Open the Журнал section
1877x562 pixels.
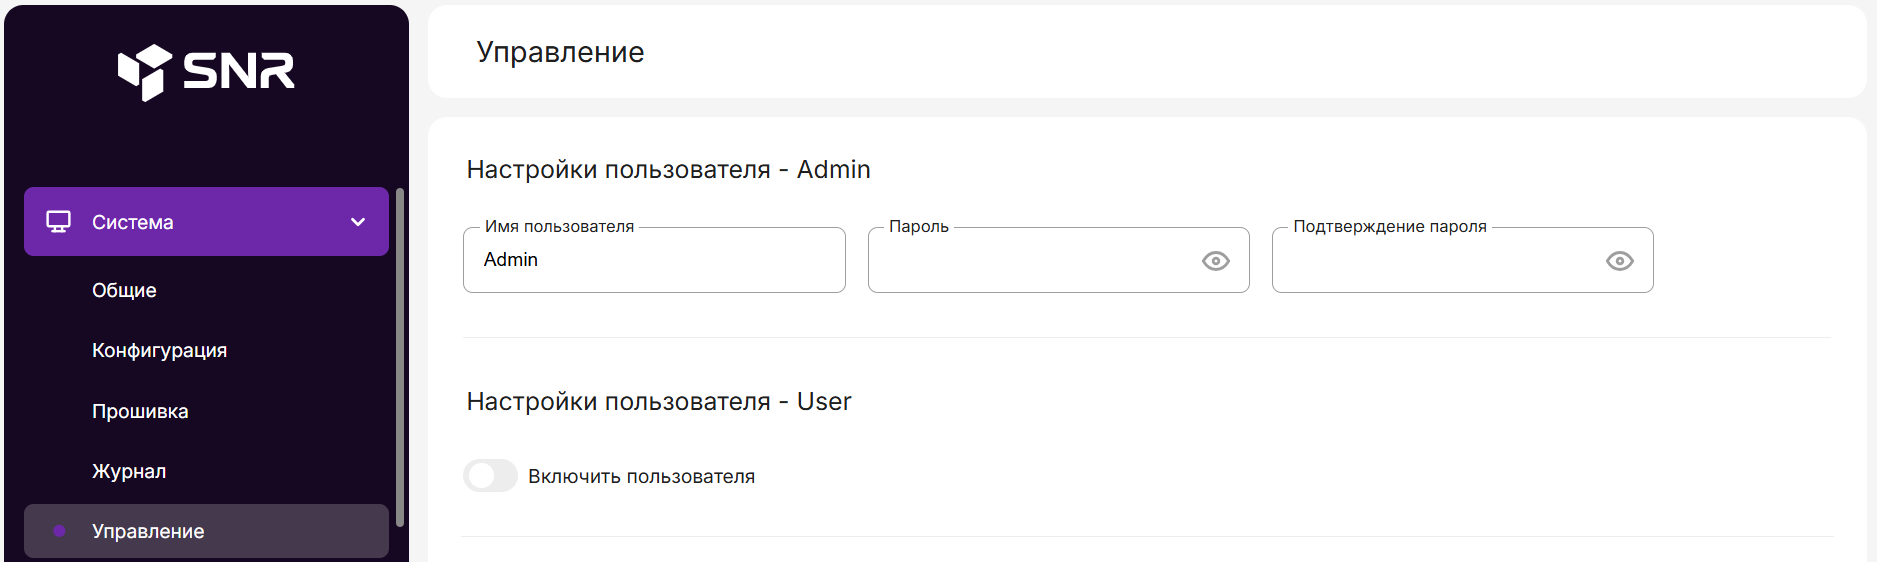click(129, 471)
